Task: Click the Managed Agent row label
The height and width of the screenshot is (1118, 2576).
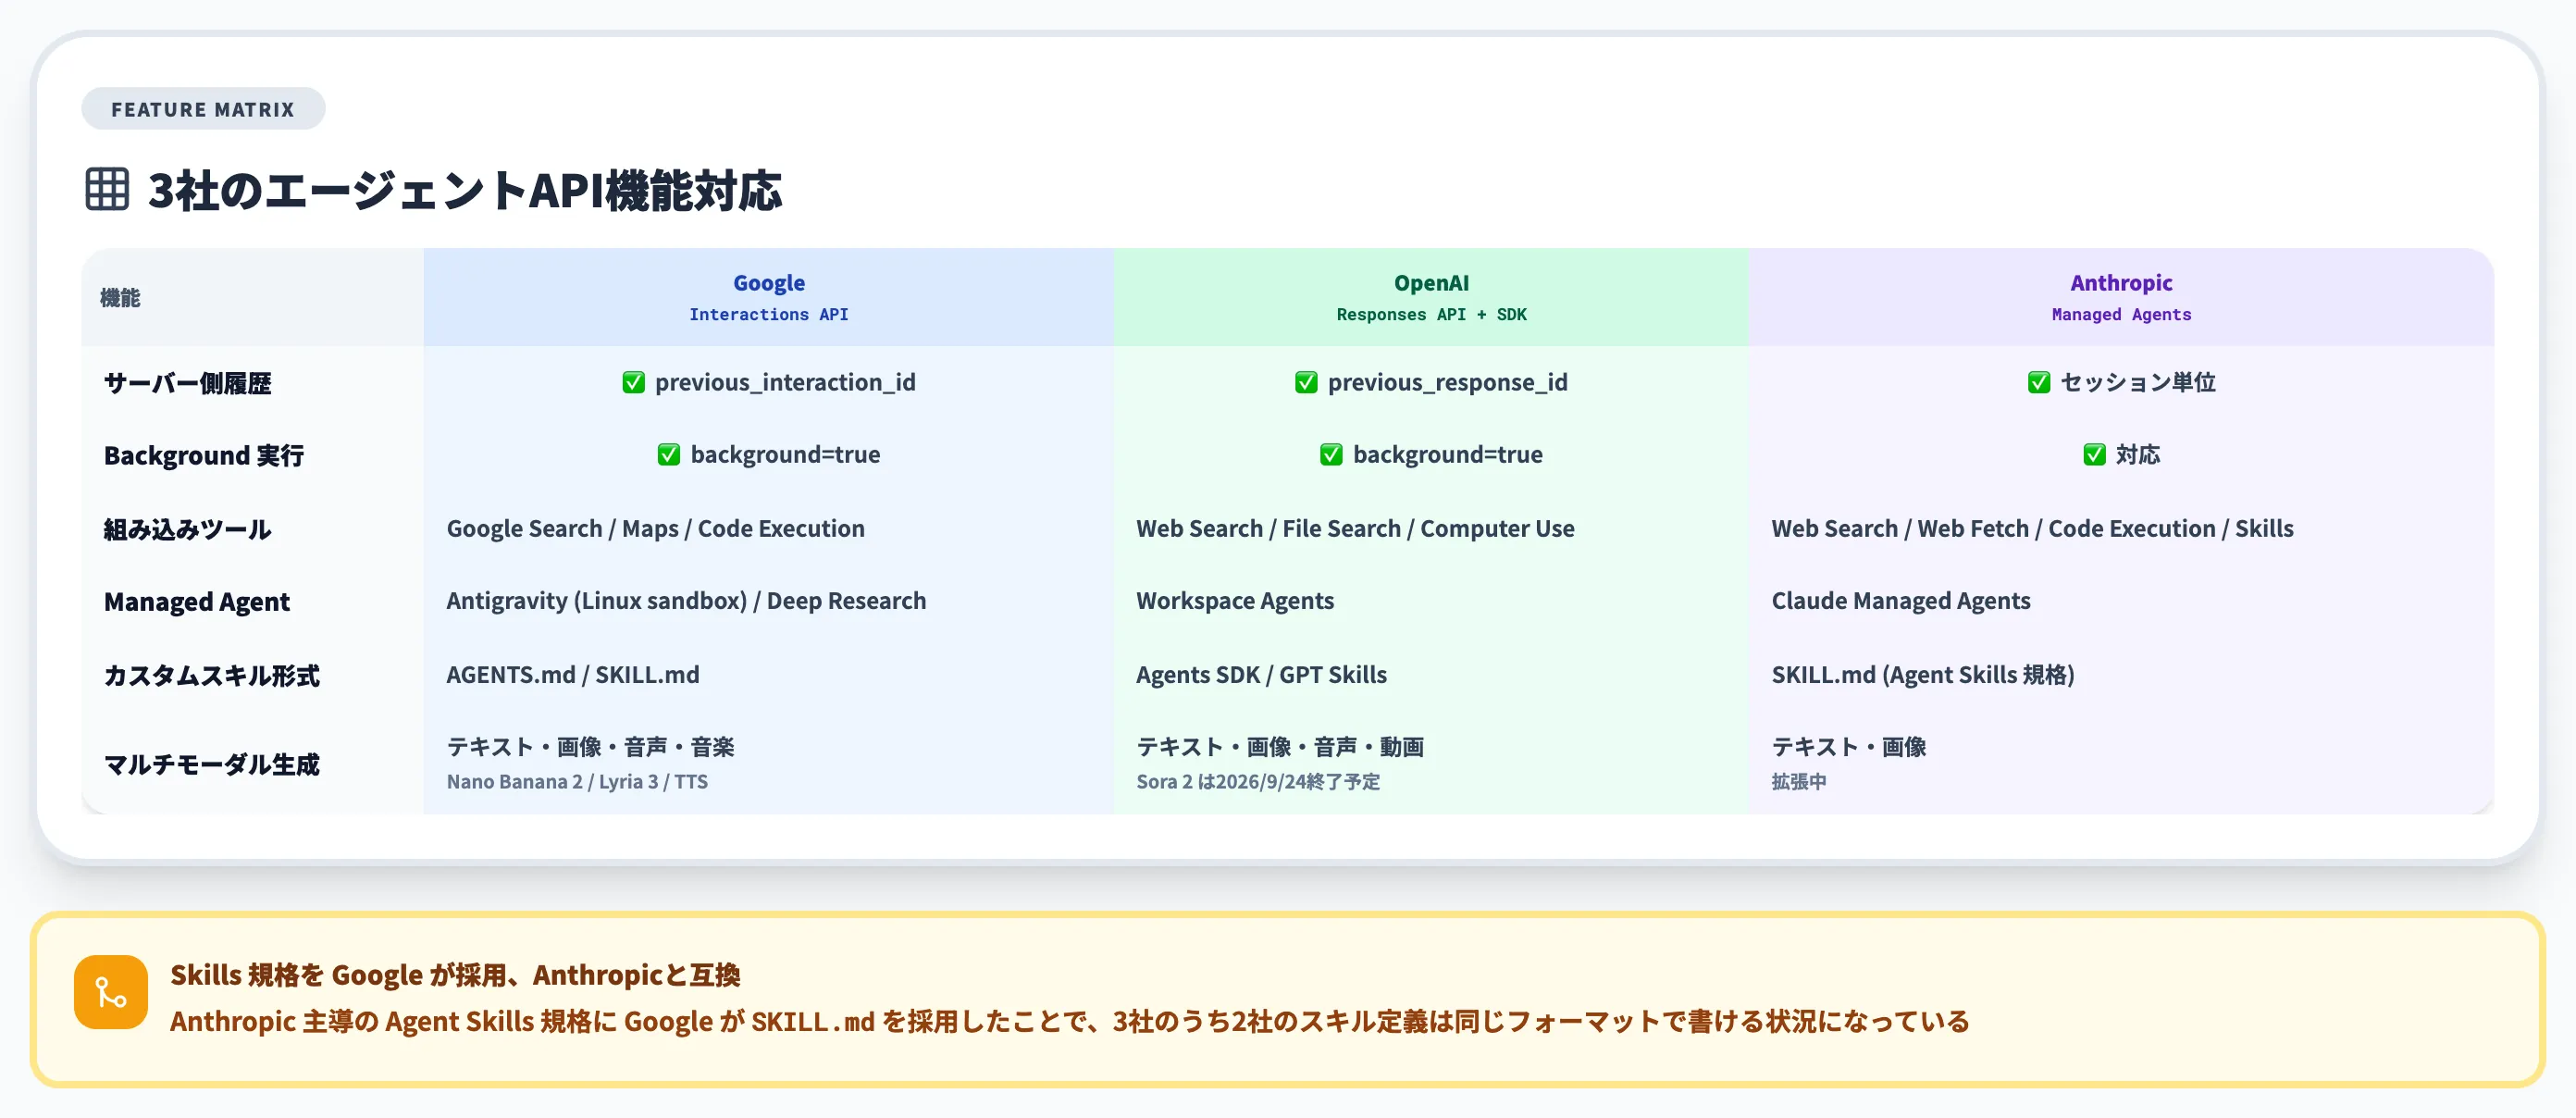Action: click(x=197, y=601)
